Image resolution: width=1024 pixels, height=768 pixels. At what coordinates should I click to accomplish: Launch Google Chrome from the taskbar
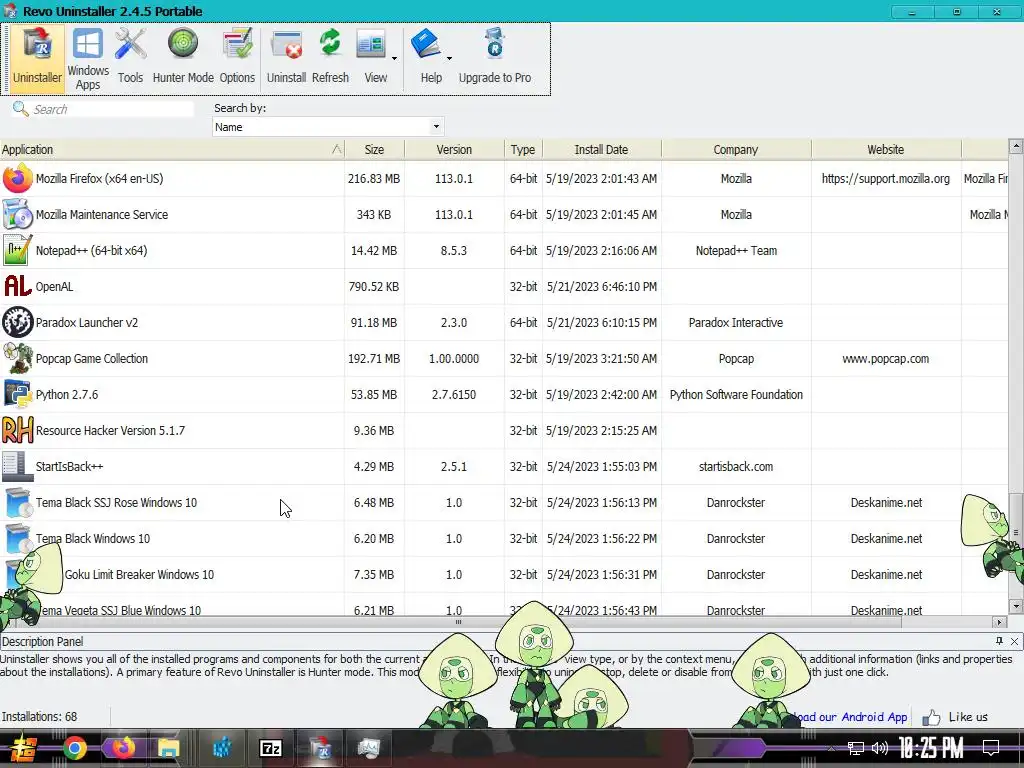[75, 748]
